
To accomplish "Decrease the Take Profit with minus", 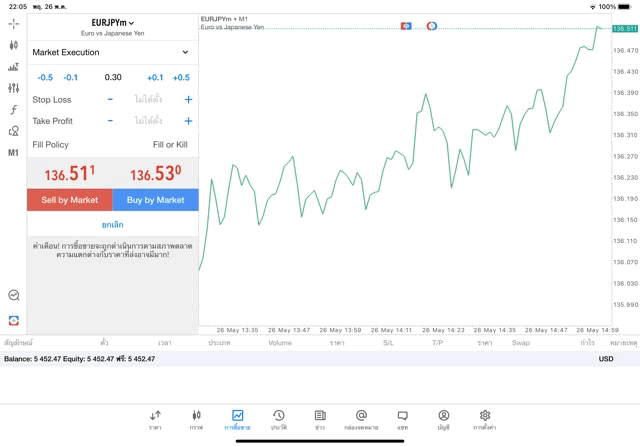I will (x=110, y=121).
